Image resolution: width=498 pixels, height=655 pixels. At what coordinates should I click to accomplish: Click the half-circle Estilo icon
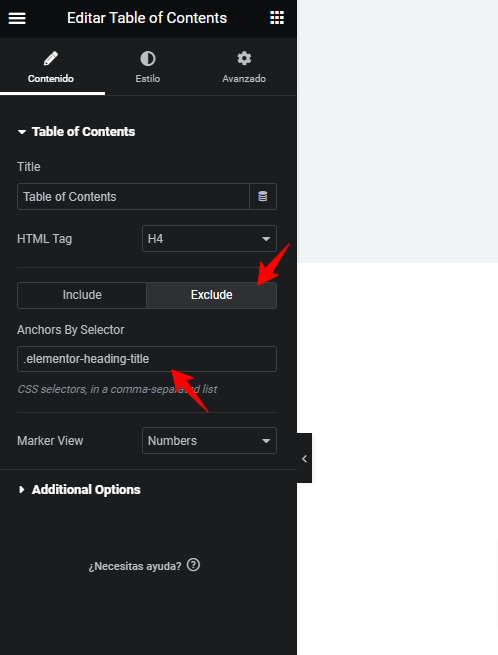pos(147,58)
